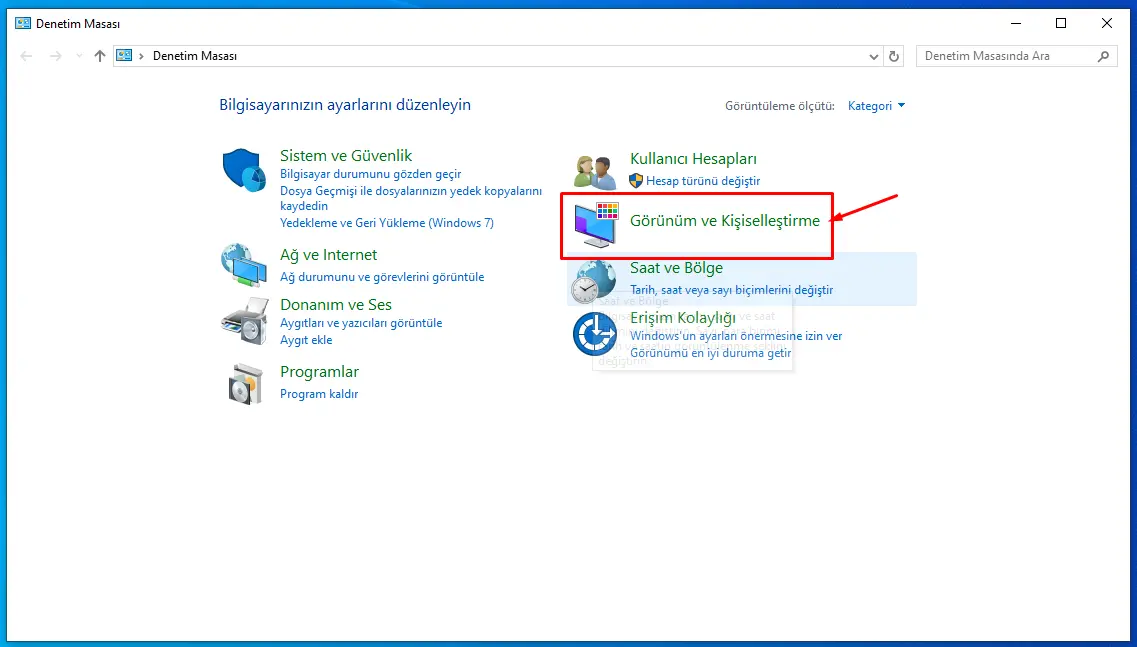Open Programlar category heading
This screenshot has height=647, width=1137.
coord(320,371)
